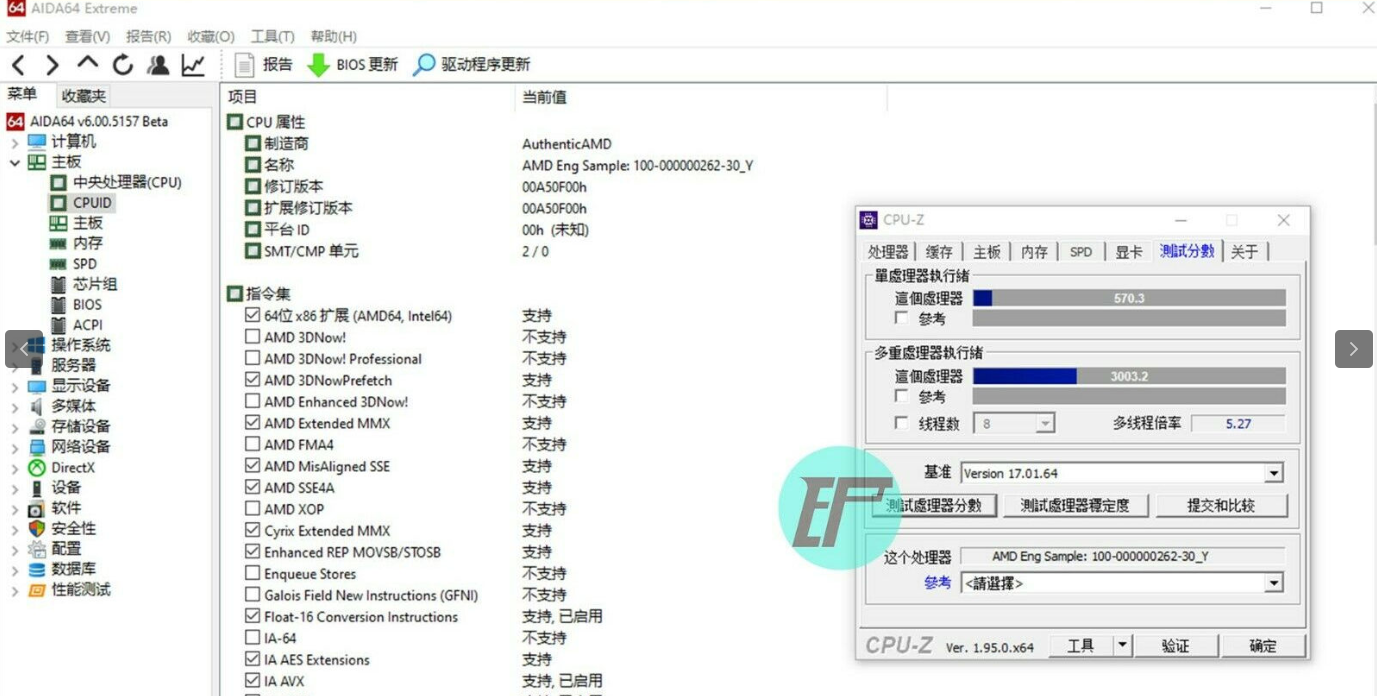The image size is (1377, 696).
Task: Click the 工具 button in CPU-Z
Action: [x=1081, y=646]
